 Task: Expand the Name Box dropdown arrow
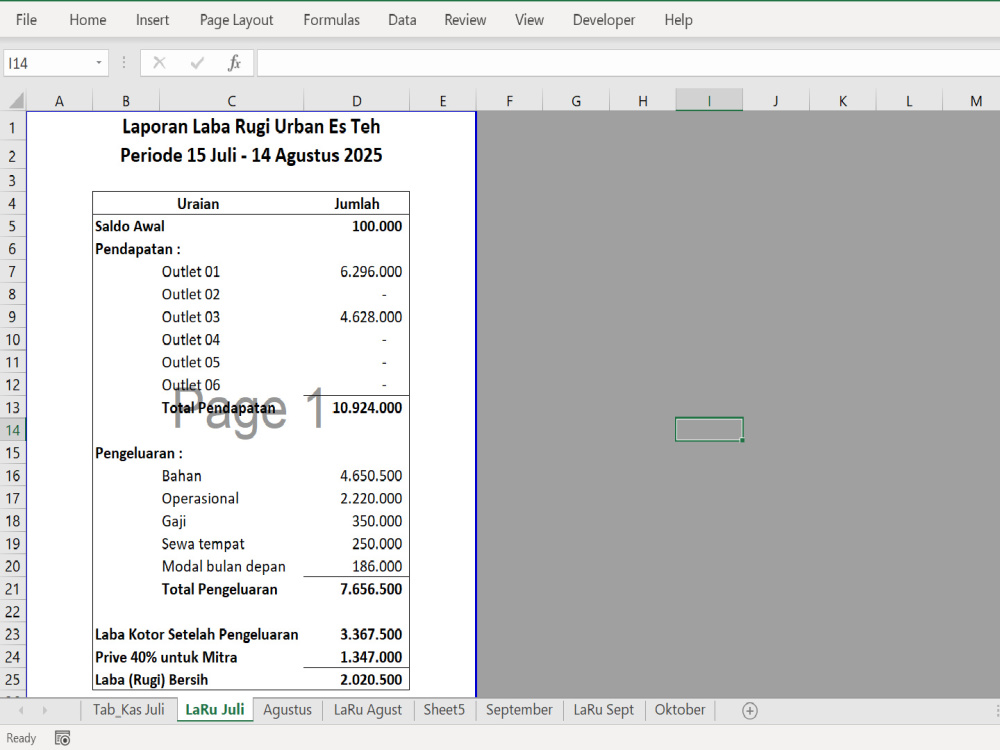click(99, 62)
